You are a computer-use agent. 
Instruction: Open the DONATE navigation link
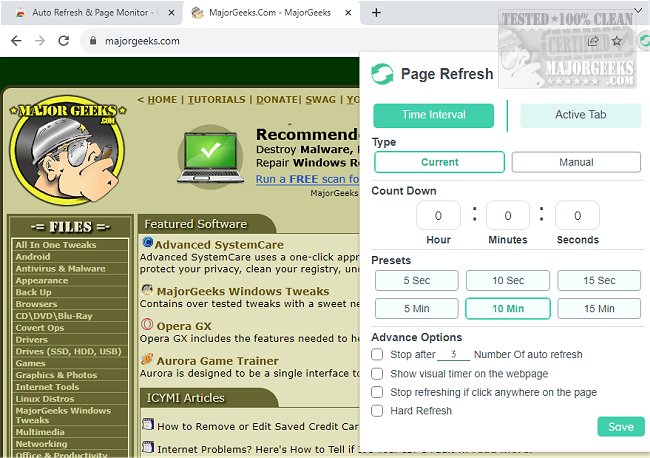point(276,100)
